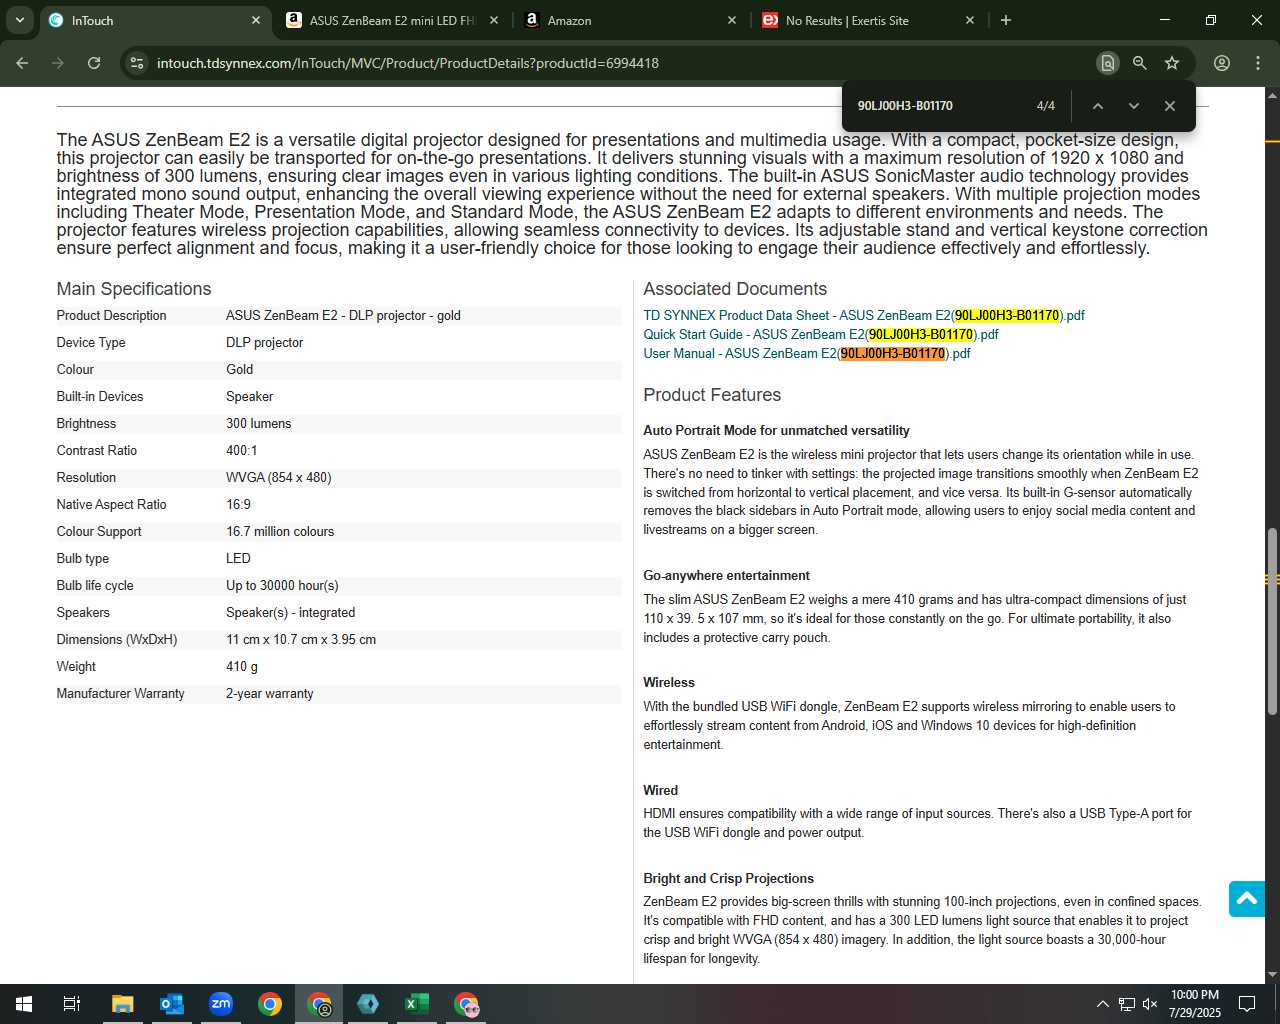This screenshot has width=1280, height=1024.
Task: Select the 'Up to 30000 hour(s)' value
Action: [282, 585]
